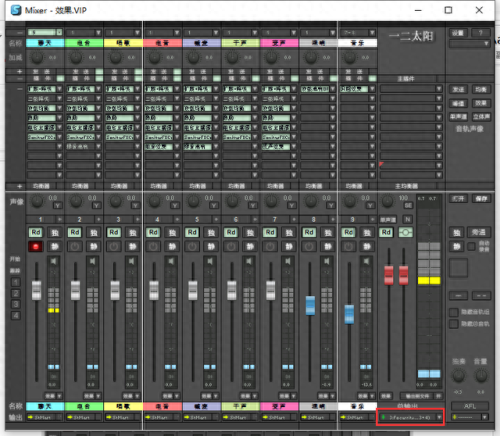Screen dimensions: 500x436
Task: Click the single dash button in right panel
Action: click(x=459, y=296)
